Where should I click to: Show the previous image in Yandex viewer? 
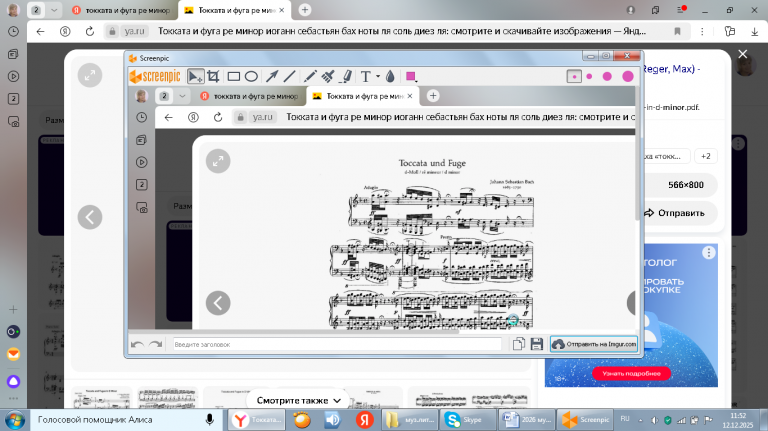click(90, 217)
